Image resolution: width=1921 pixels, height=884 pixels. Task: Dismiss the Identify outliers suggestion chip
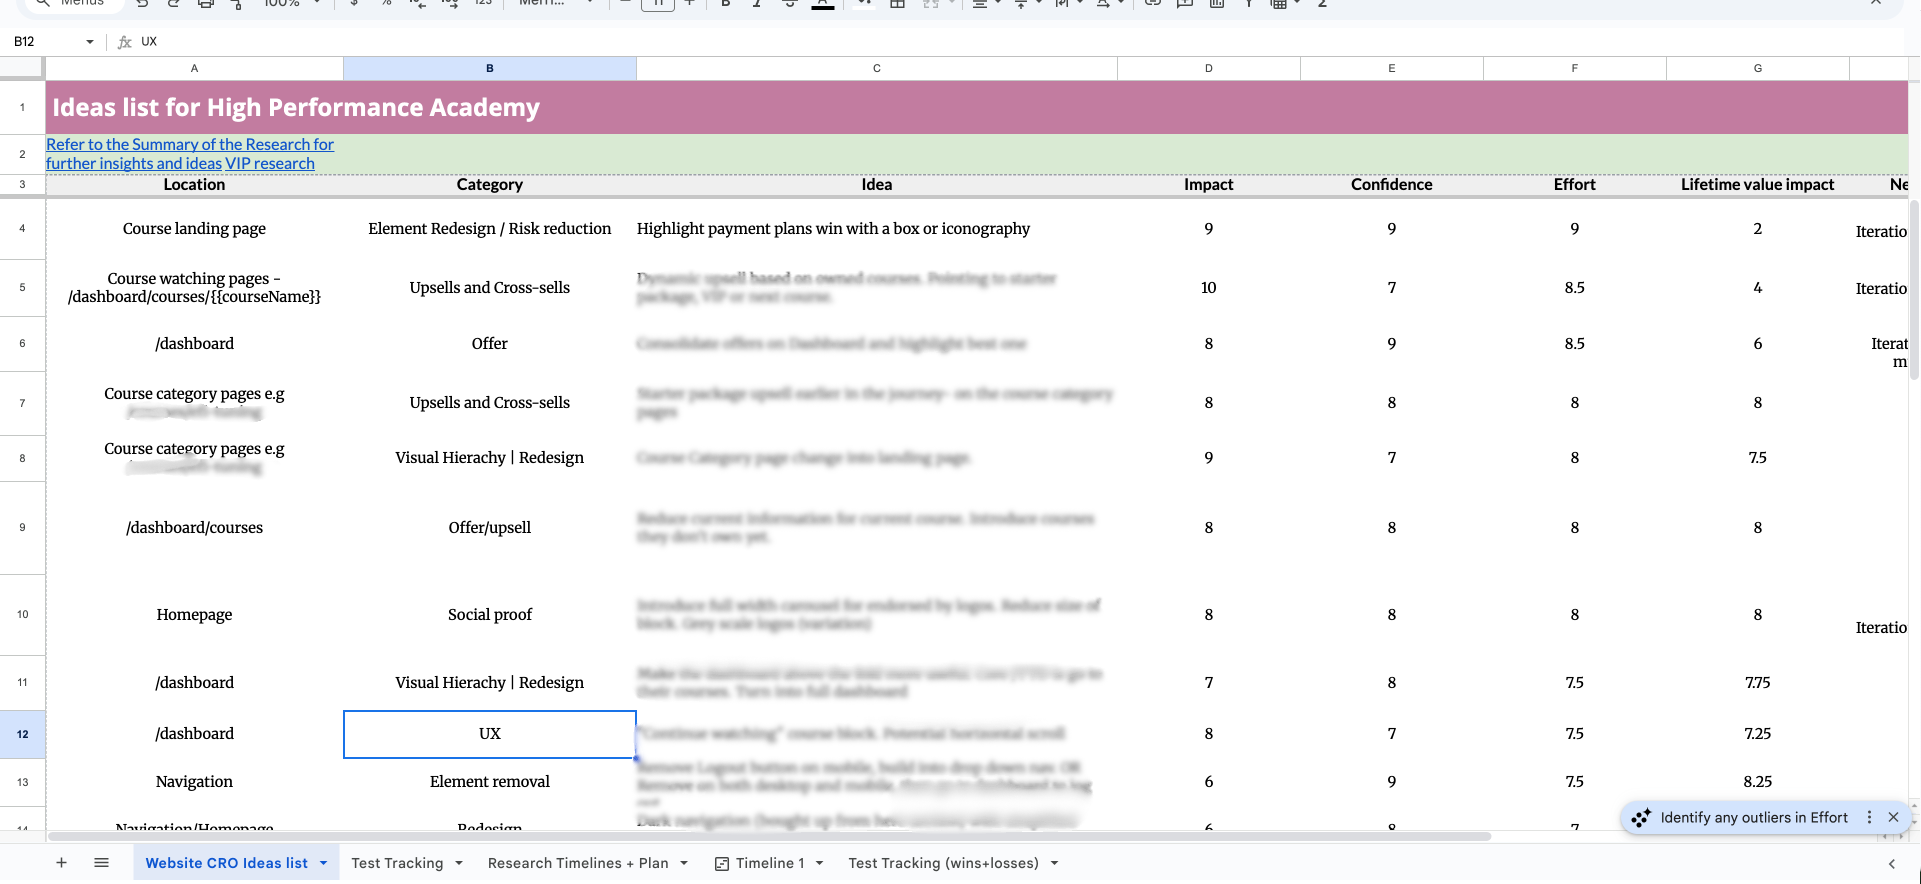tap(1893, 818)
